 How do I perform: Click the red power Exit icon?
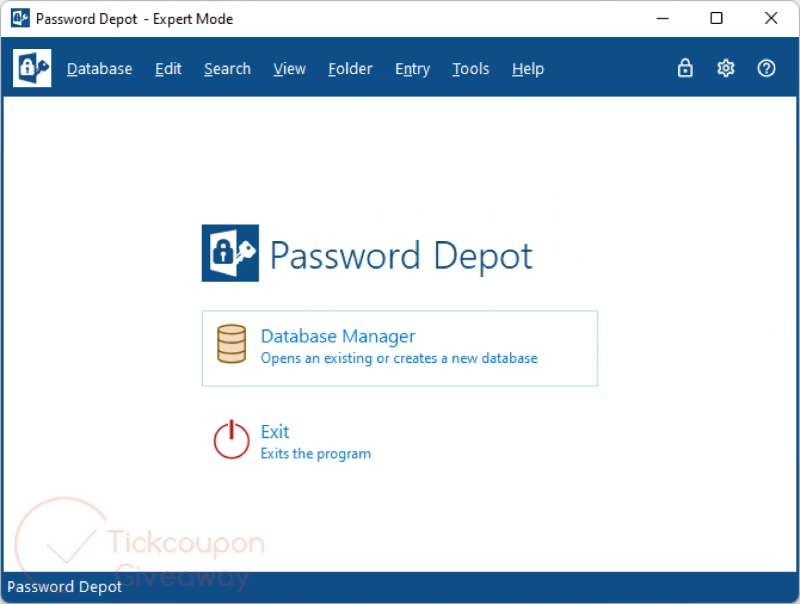coord(231,440)
